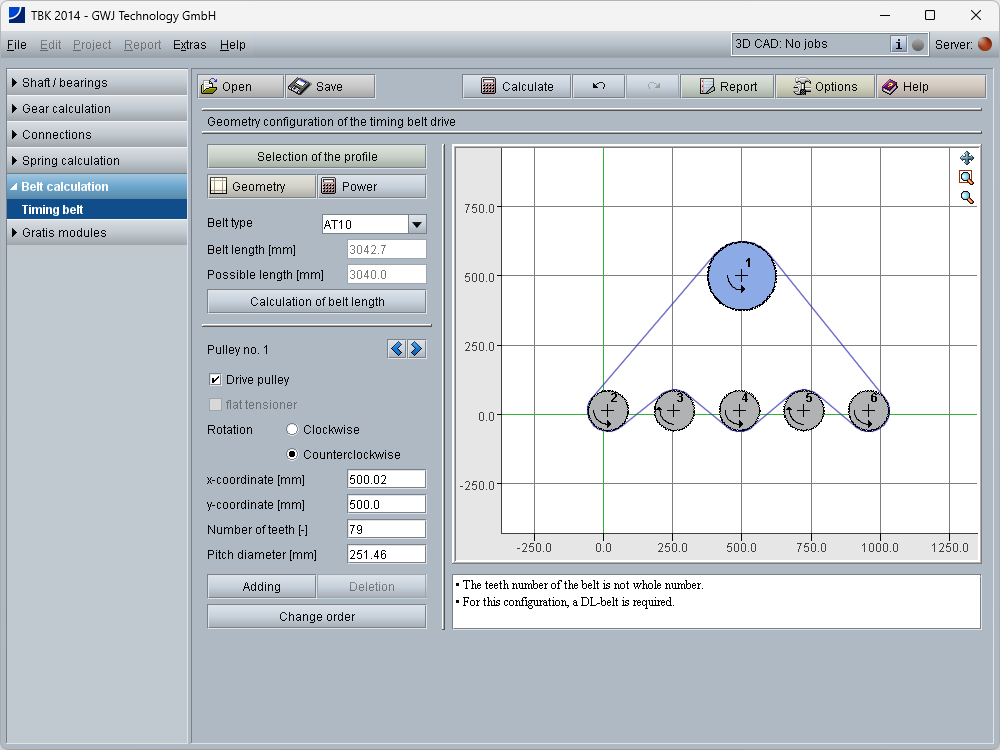Go to next pulley with right arrow
1000x750 pixels.
[416, 349]
